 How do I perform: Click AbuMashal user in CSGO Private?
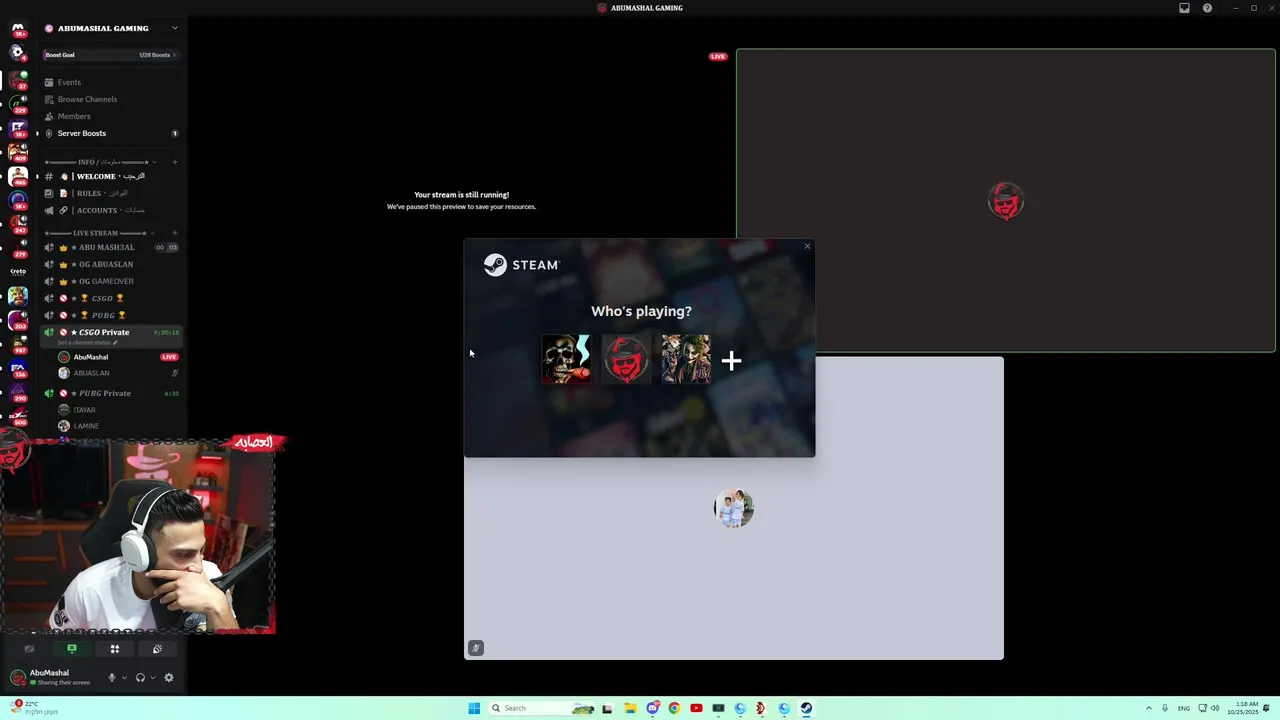click(91, 357)
